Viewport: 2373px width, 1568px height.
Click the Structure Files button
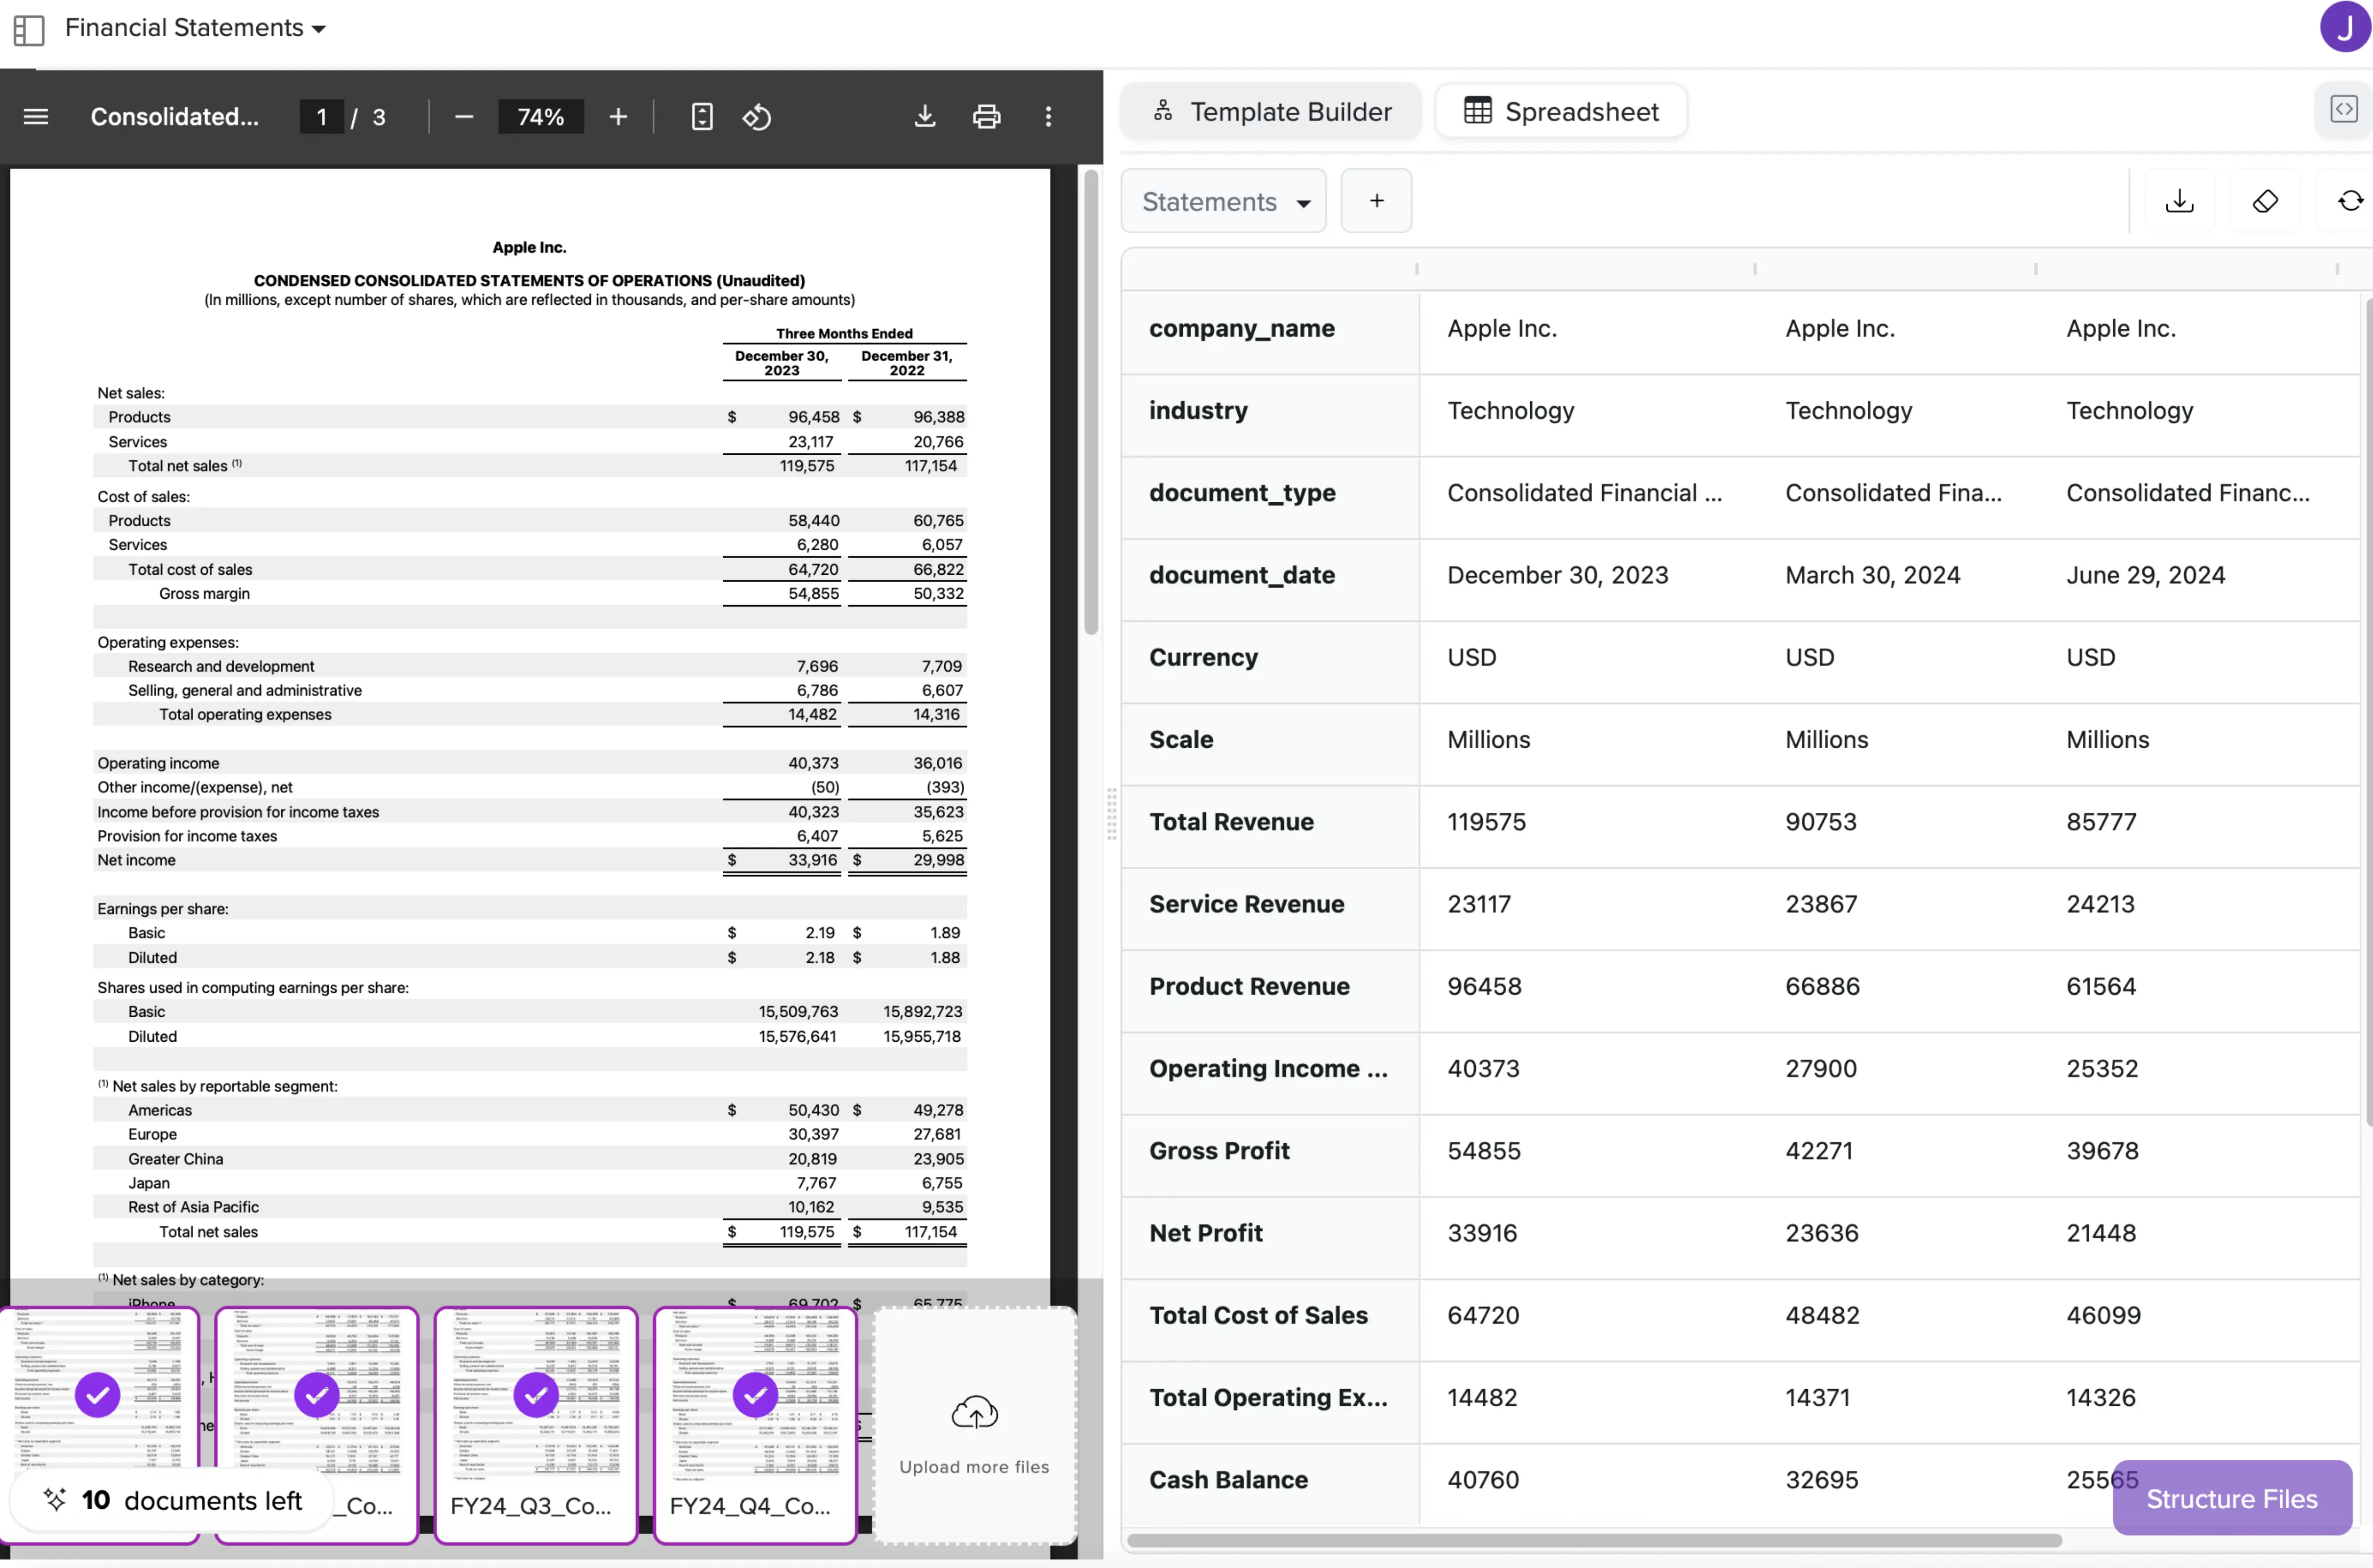pos(2232,1498)
